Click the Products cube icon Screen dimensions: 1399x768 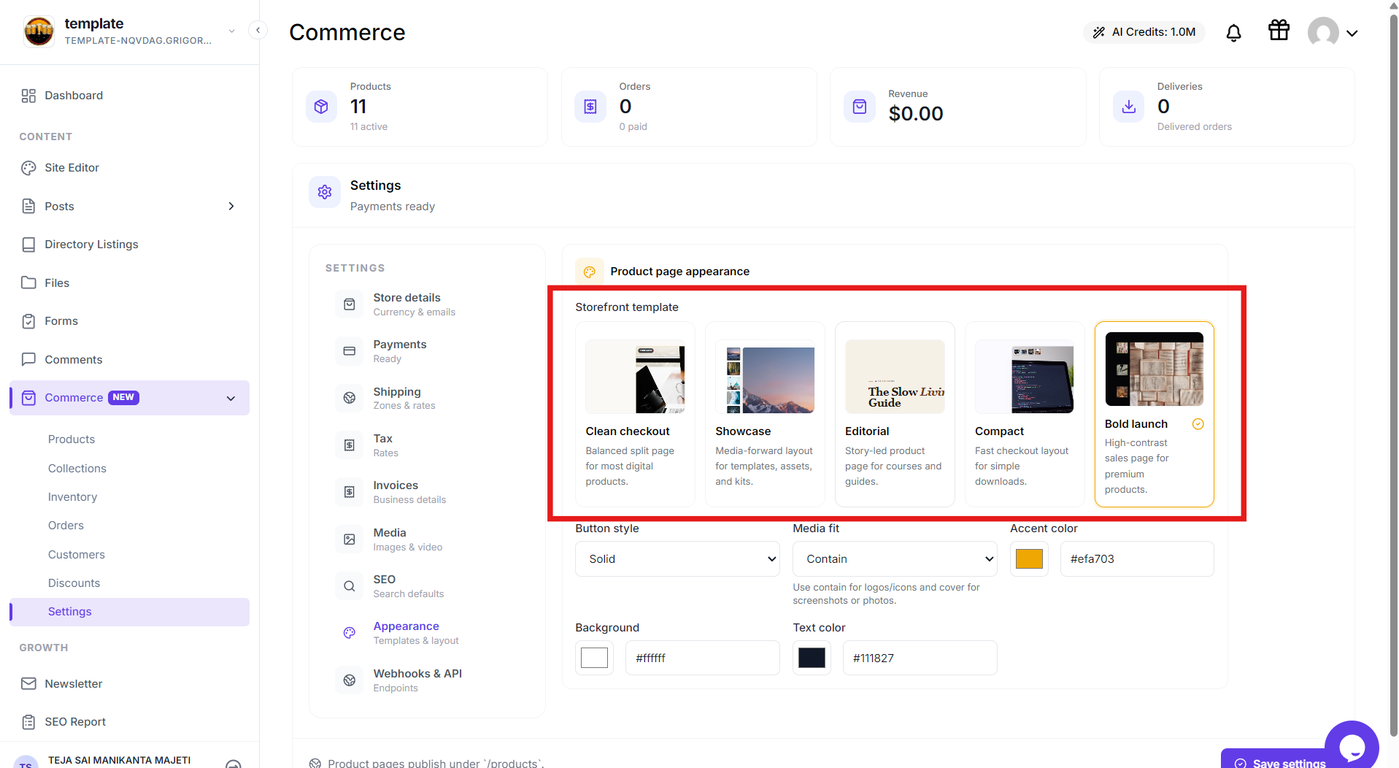321,106
